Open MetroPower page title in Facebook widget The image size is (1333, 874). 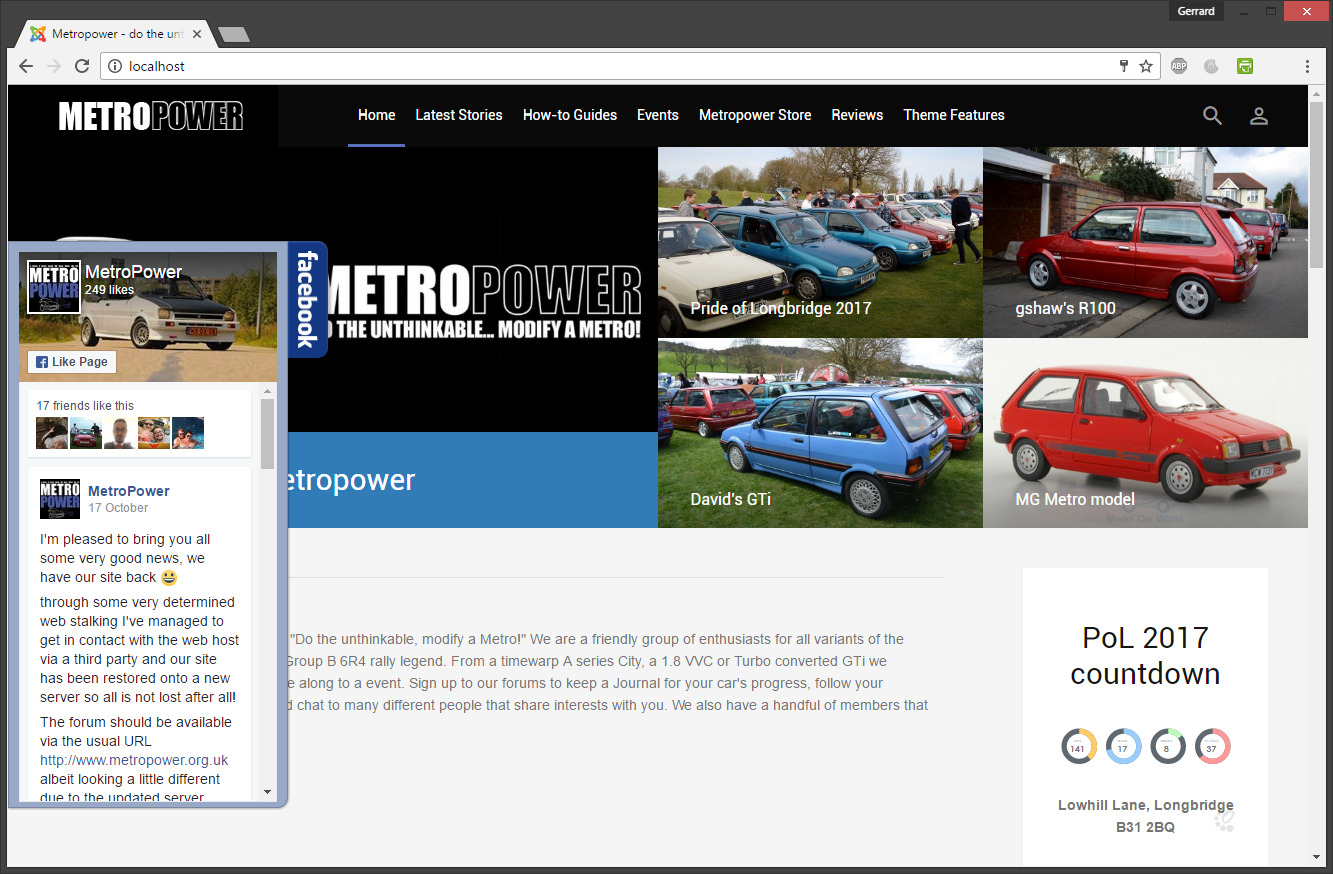pyautogui.click(x=134, y=271)
